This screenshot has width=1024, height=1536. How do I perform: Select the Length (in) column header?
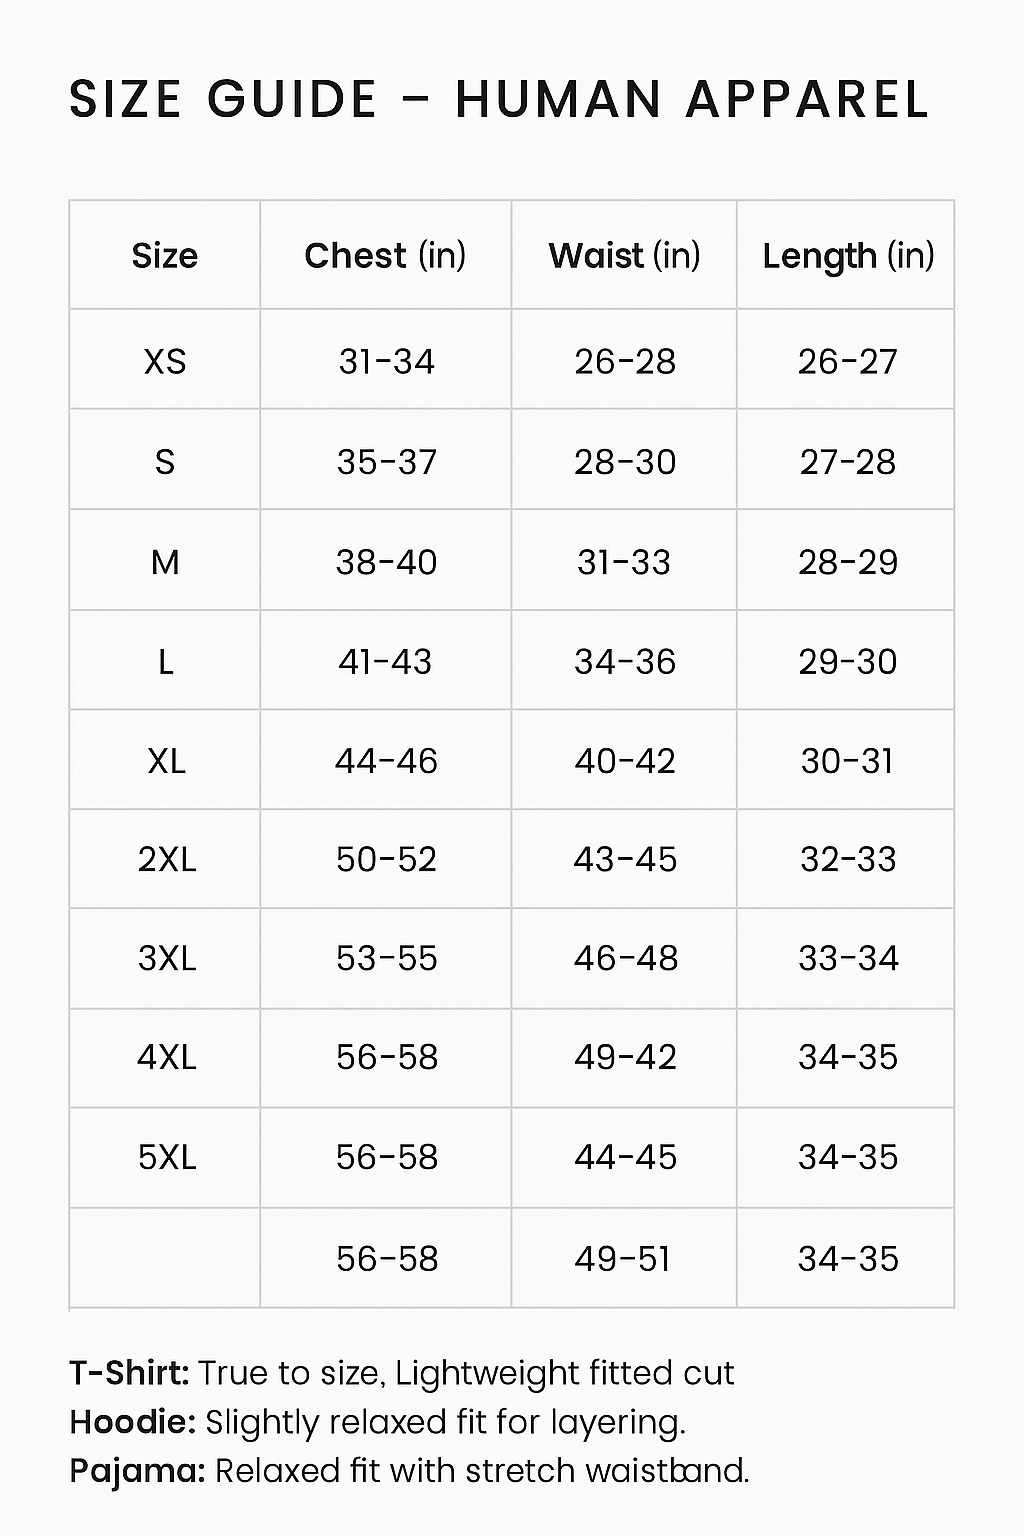pos(848,257)
